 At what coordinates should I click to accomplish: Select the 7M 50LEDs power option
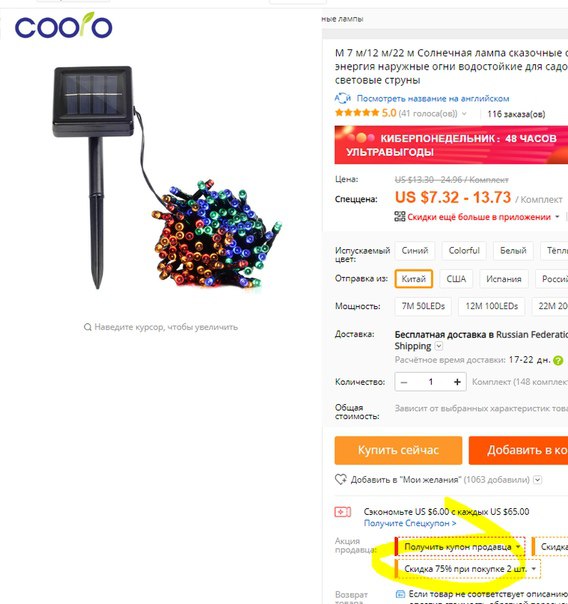[x=423, y=306]
